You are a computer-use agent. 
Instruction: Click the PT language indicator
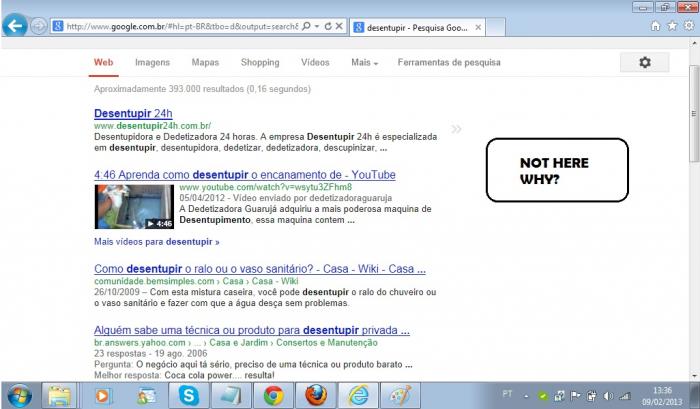[507, 394]
